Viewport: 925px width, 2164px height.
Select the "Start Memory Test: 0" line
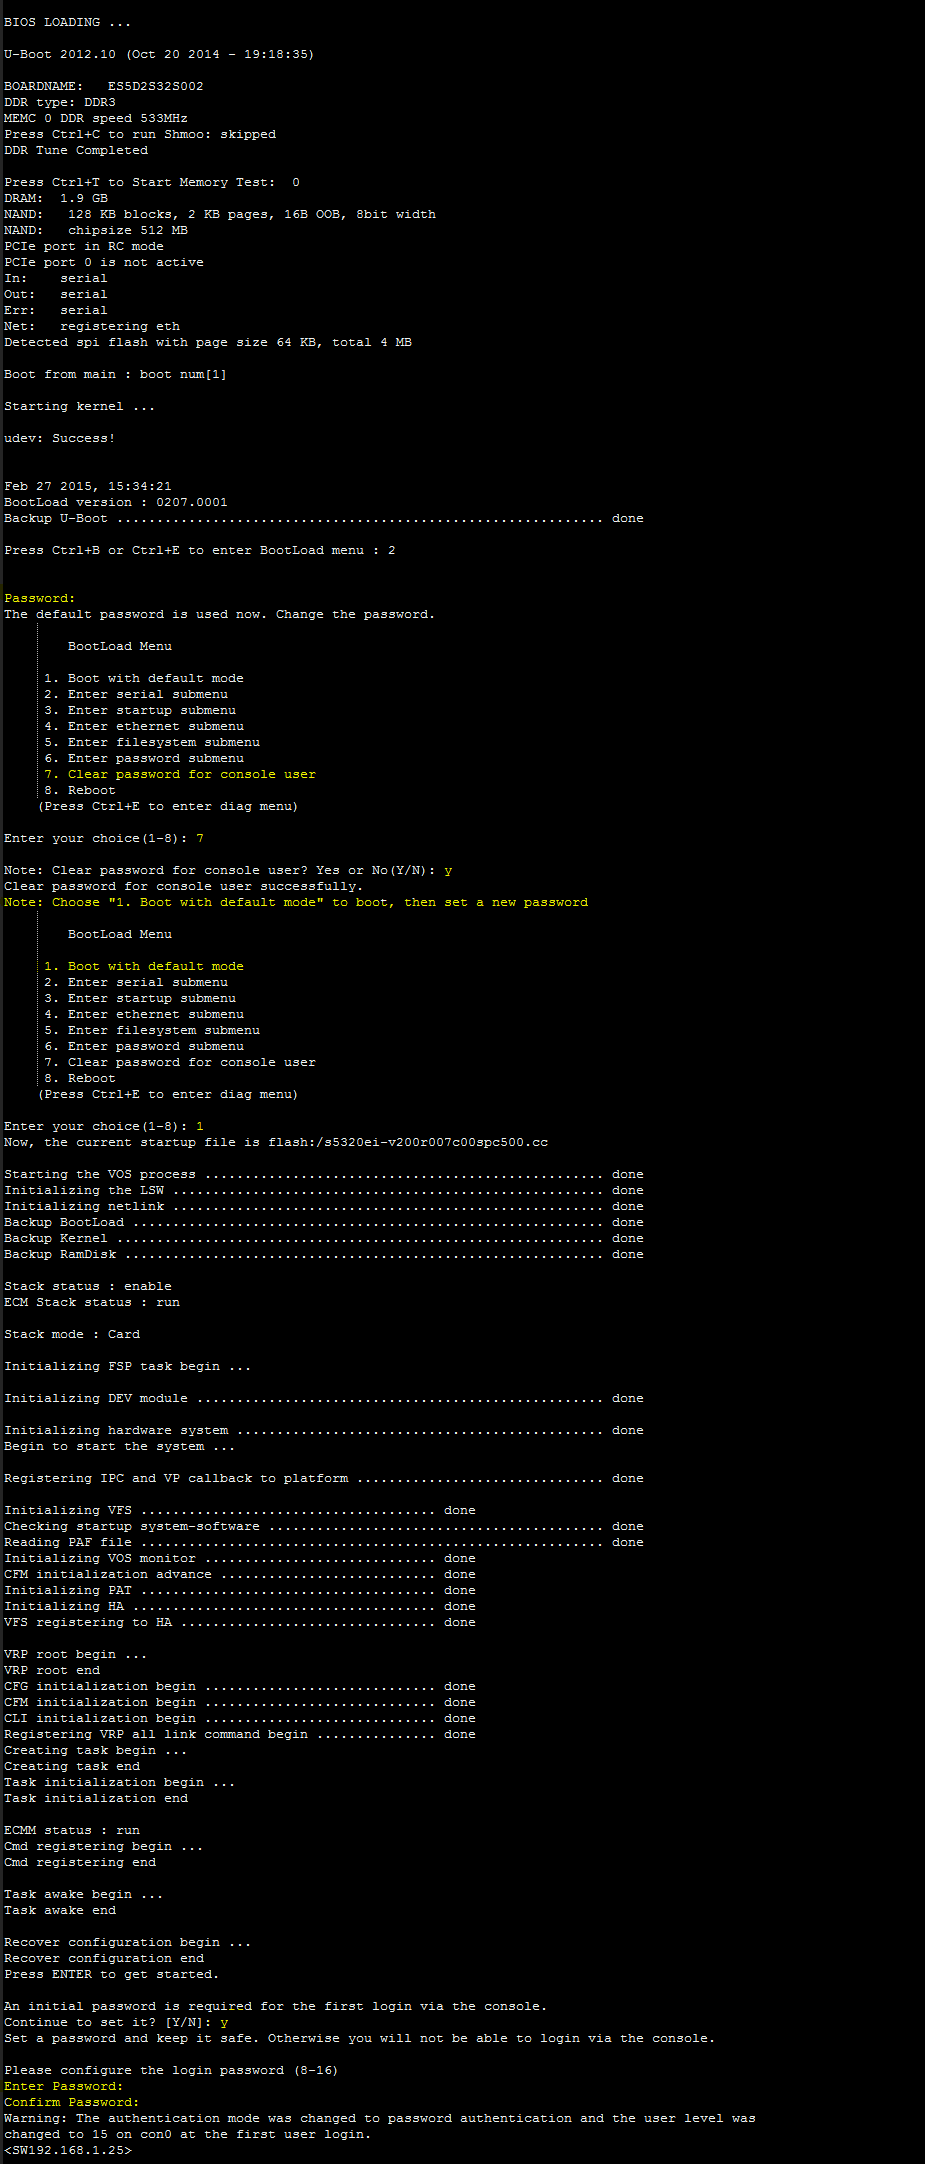(x=152, y=182)
